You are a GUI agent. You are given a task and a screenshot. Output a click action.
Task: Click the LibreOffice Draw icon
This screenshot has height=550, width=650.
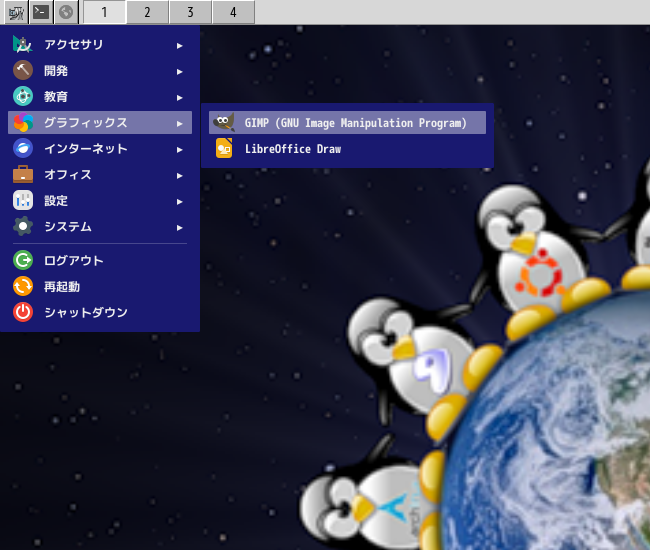click(x=224, y=148)
